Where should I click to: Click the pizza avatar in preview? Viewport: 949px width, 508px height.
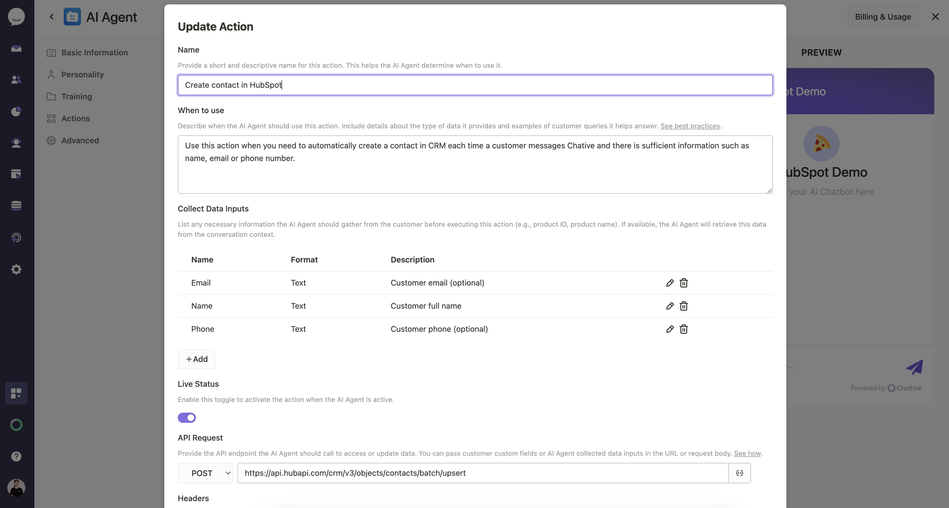click(x=821, y=143)
